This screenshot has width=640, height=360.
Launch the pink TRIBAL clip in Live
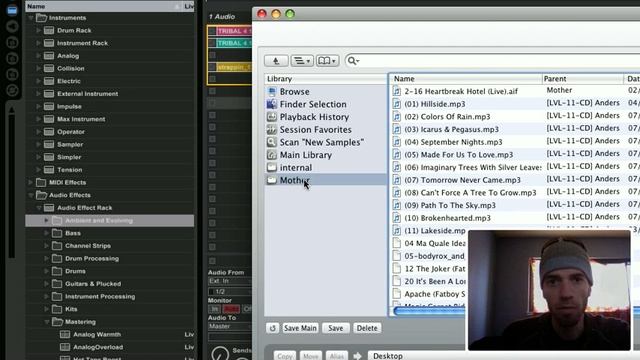[x=212, y=31]
